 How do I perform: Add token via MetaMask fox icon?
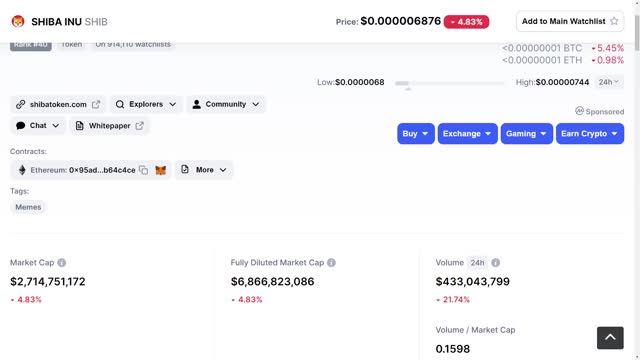(161, 170)
